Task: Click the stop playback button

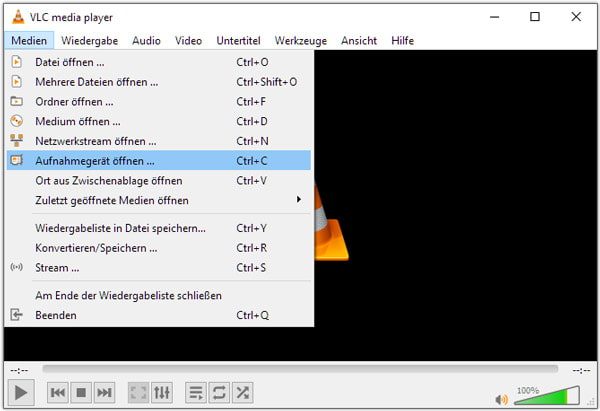Action: pyautogui.click(x=81, y=393)
